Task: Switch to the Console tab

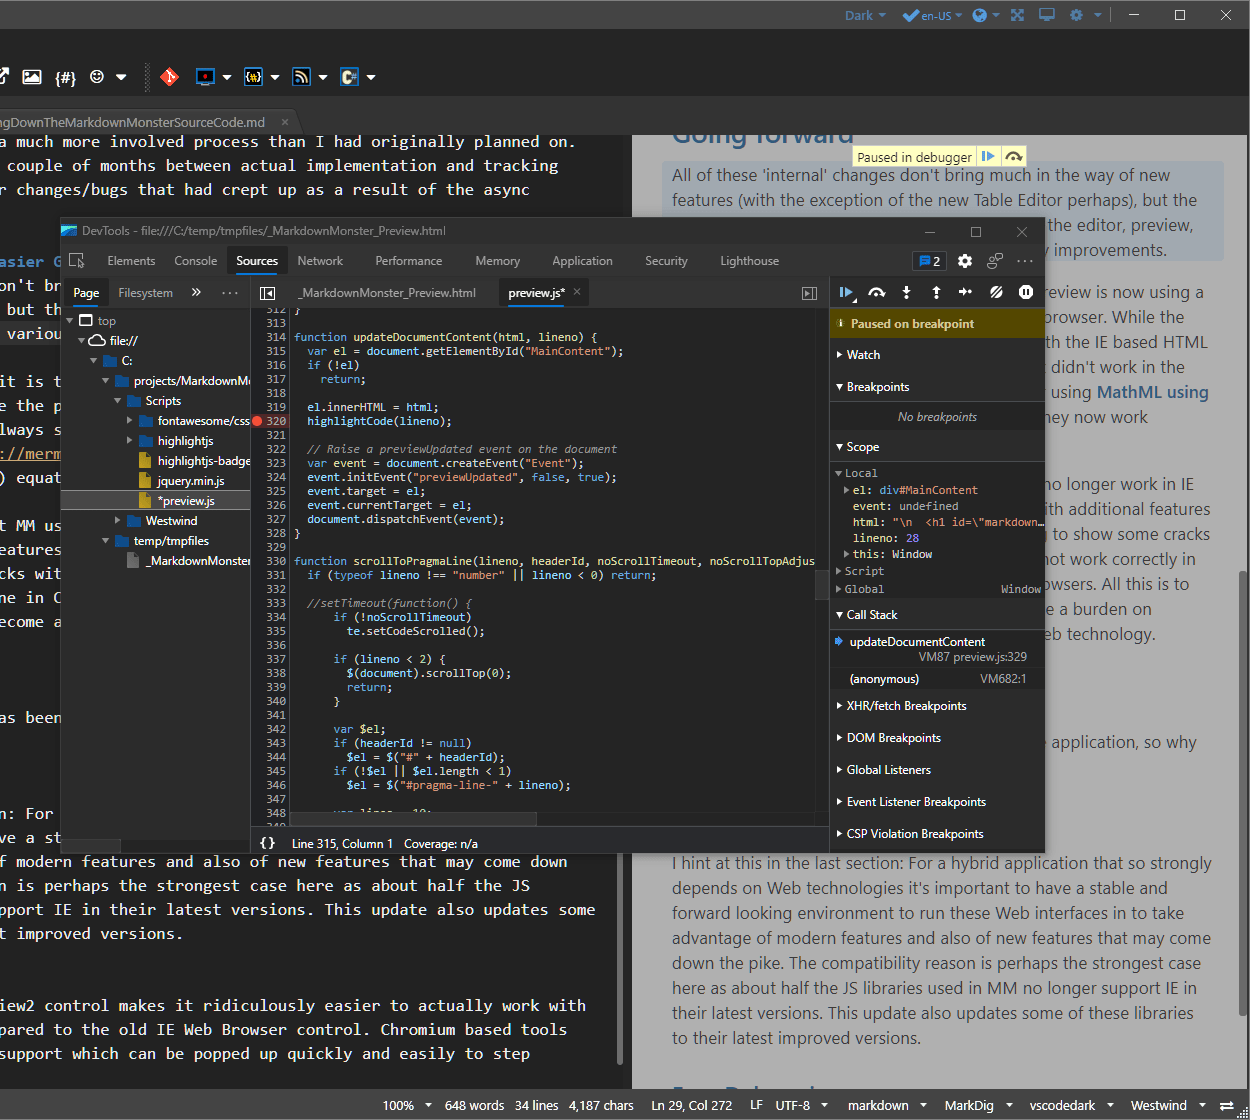Action: pos(195,260)
